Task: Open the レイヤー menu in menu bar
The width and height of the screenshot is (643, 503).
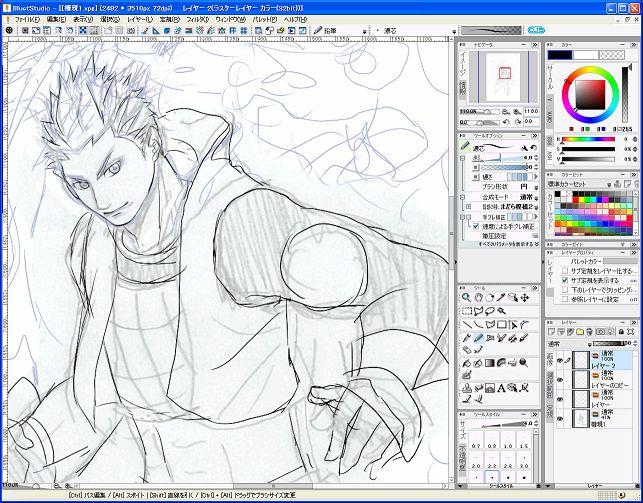Action: click(x=139, y=19)
